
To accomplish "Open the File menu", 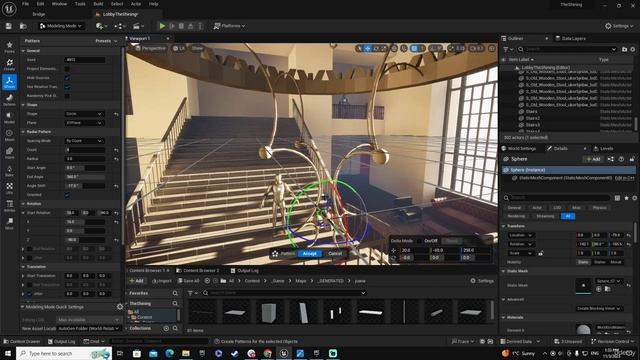I will [25, 4].
